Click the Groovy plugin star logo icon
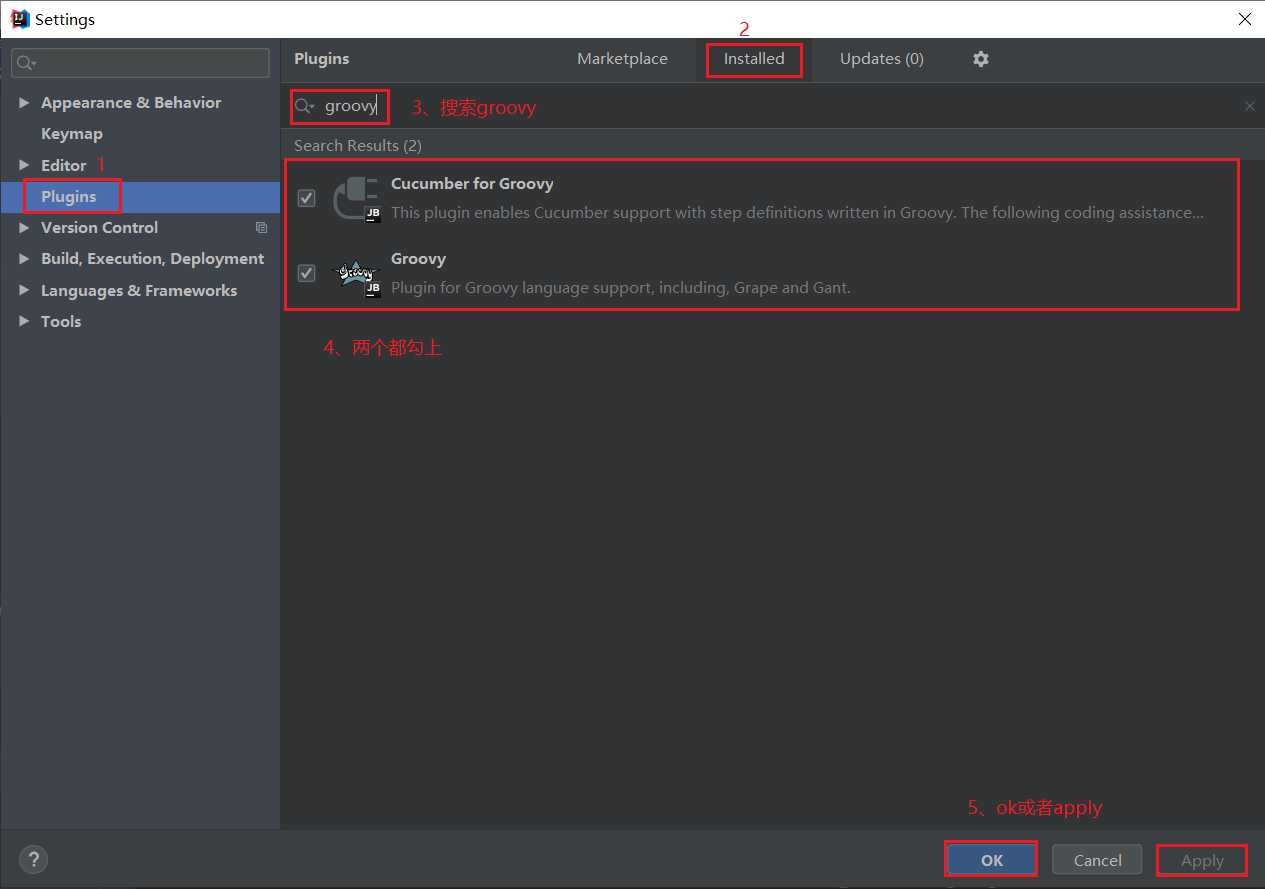1265x889 pixels. 357,273
